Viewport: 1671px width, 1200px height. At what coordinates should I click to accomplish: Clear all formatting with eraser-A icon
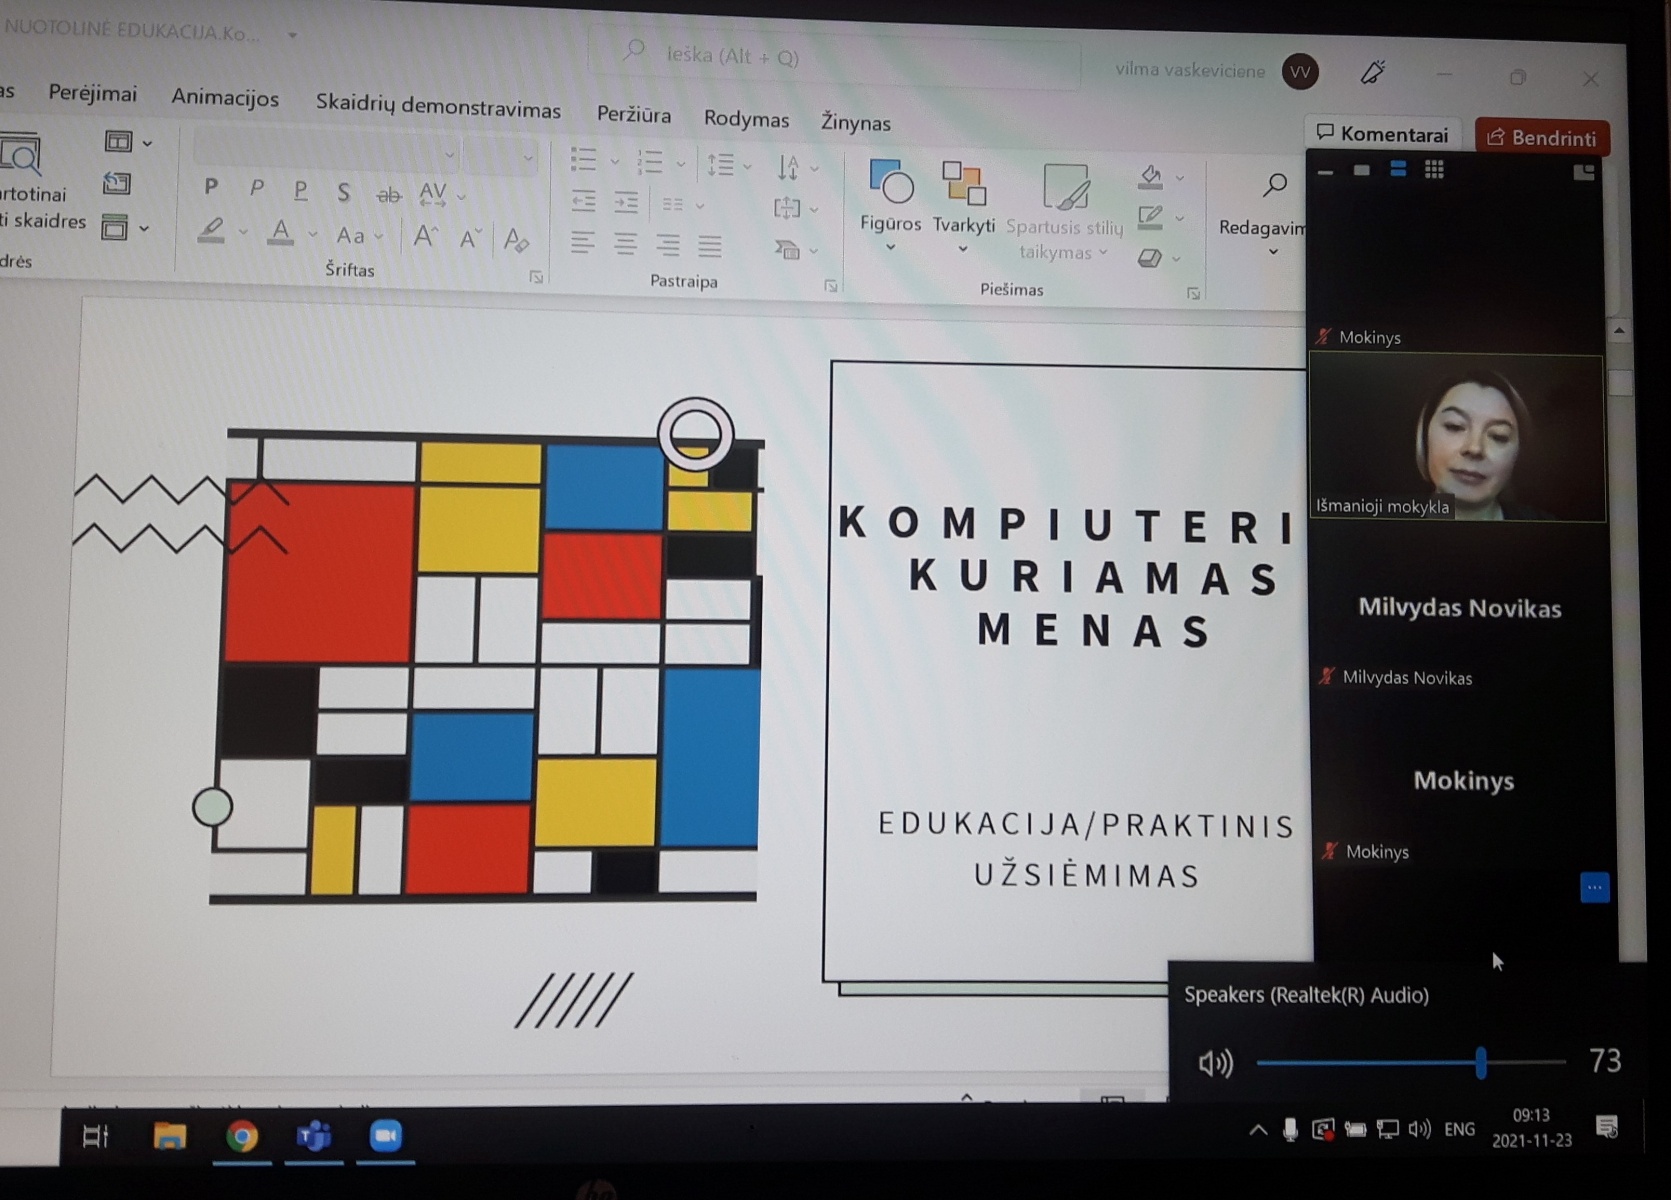(x=516, y=240)
